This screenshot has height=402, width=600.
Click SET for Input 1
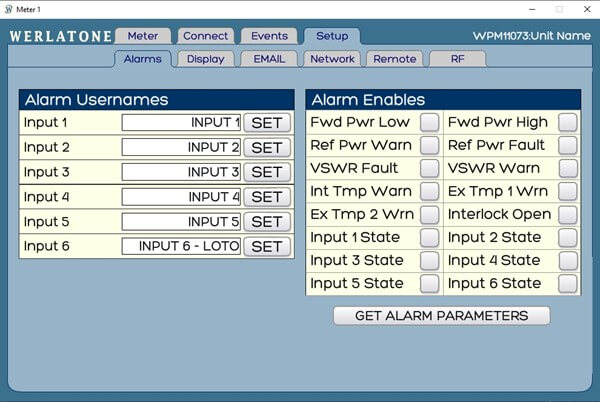point(267,123)
